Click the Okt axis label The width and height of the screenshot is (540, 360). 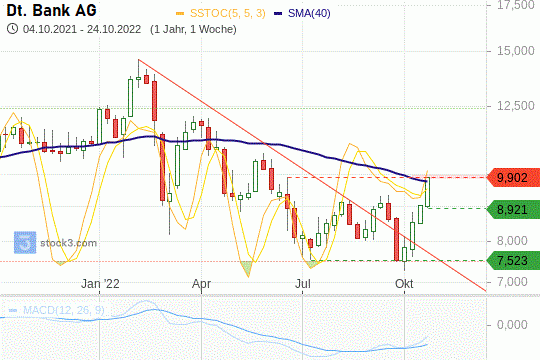click(x=404, y=284)
